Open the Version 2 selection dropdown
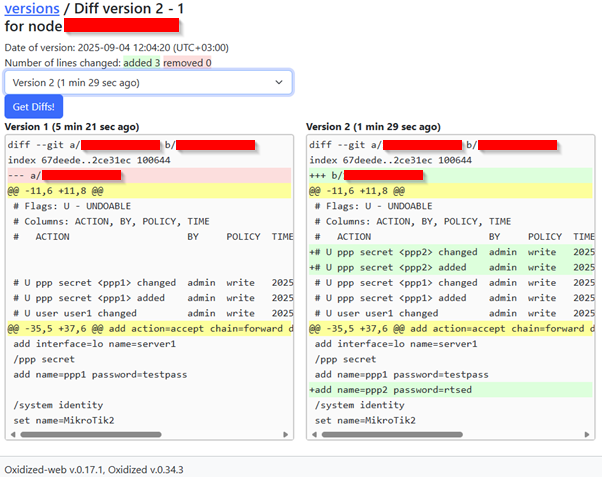The height and width of the screenshot is (477, 602). point(148,83)
